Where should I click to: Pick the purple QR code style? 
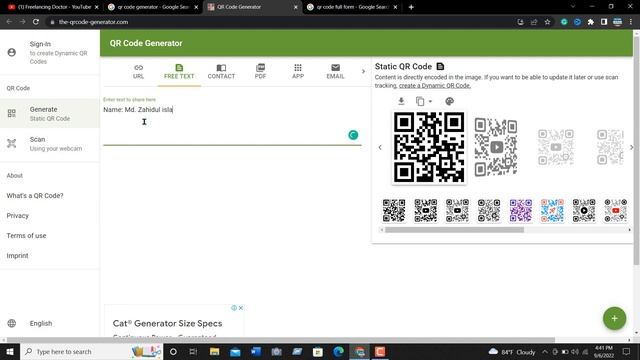[x=521, y=211]
